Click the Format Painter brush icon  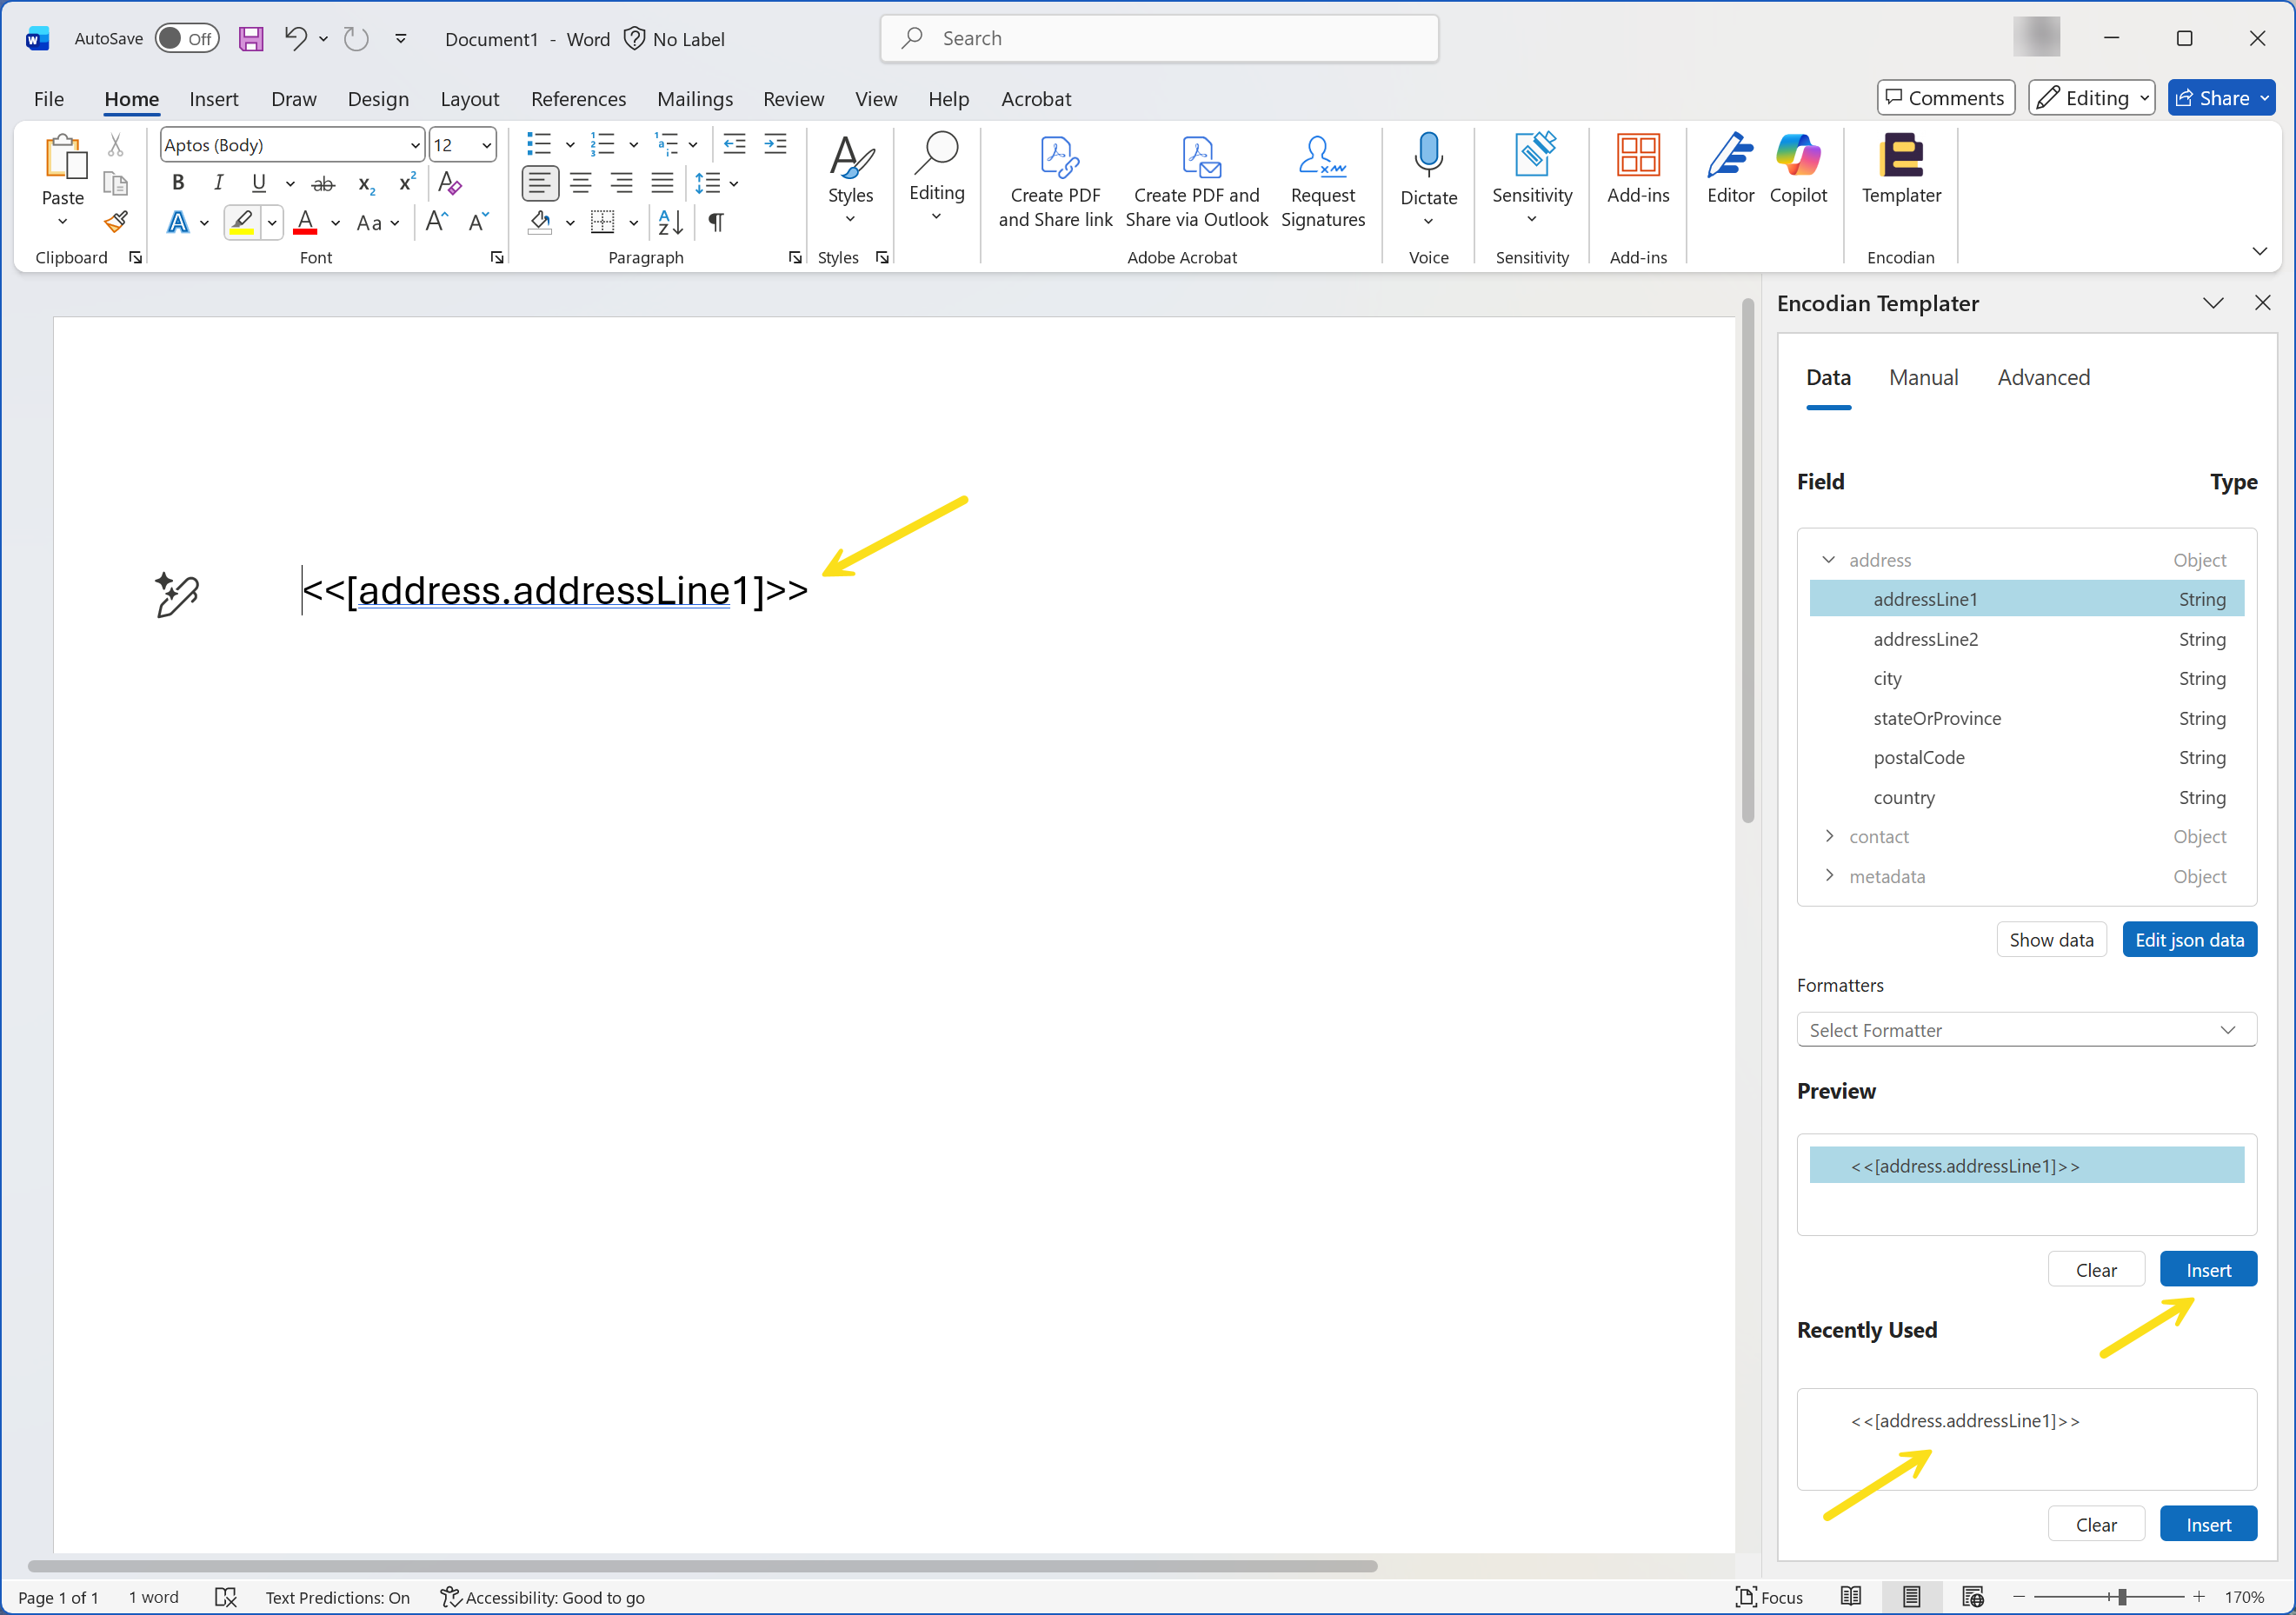click(x=116, y=221)
